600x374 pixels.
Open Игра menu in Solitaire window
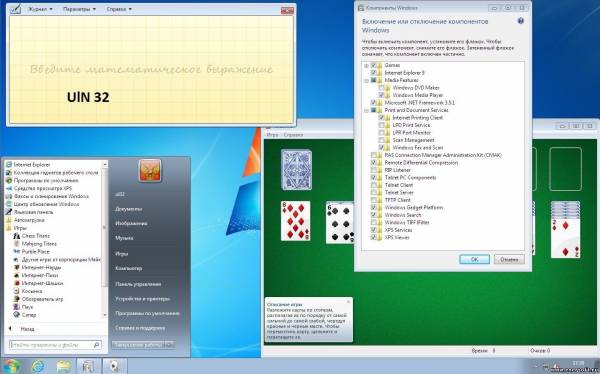pyautogui.click(x=272, y=135)
